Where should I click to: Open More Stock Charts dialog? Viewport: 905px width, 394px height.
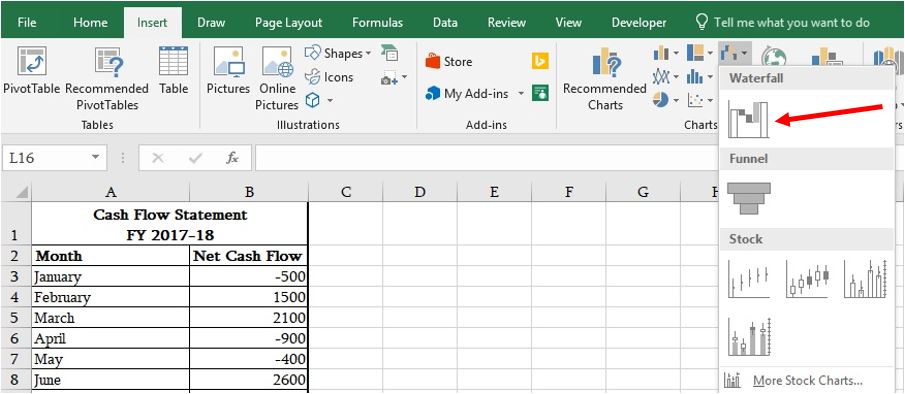pos(808,380)
